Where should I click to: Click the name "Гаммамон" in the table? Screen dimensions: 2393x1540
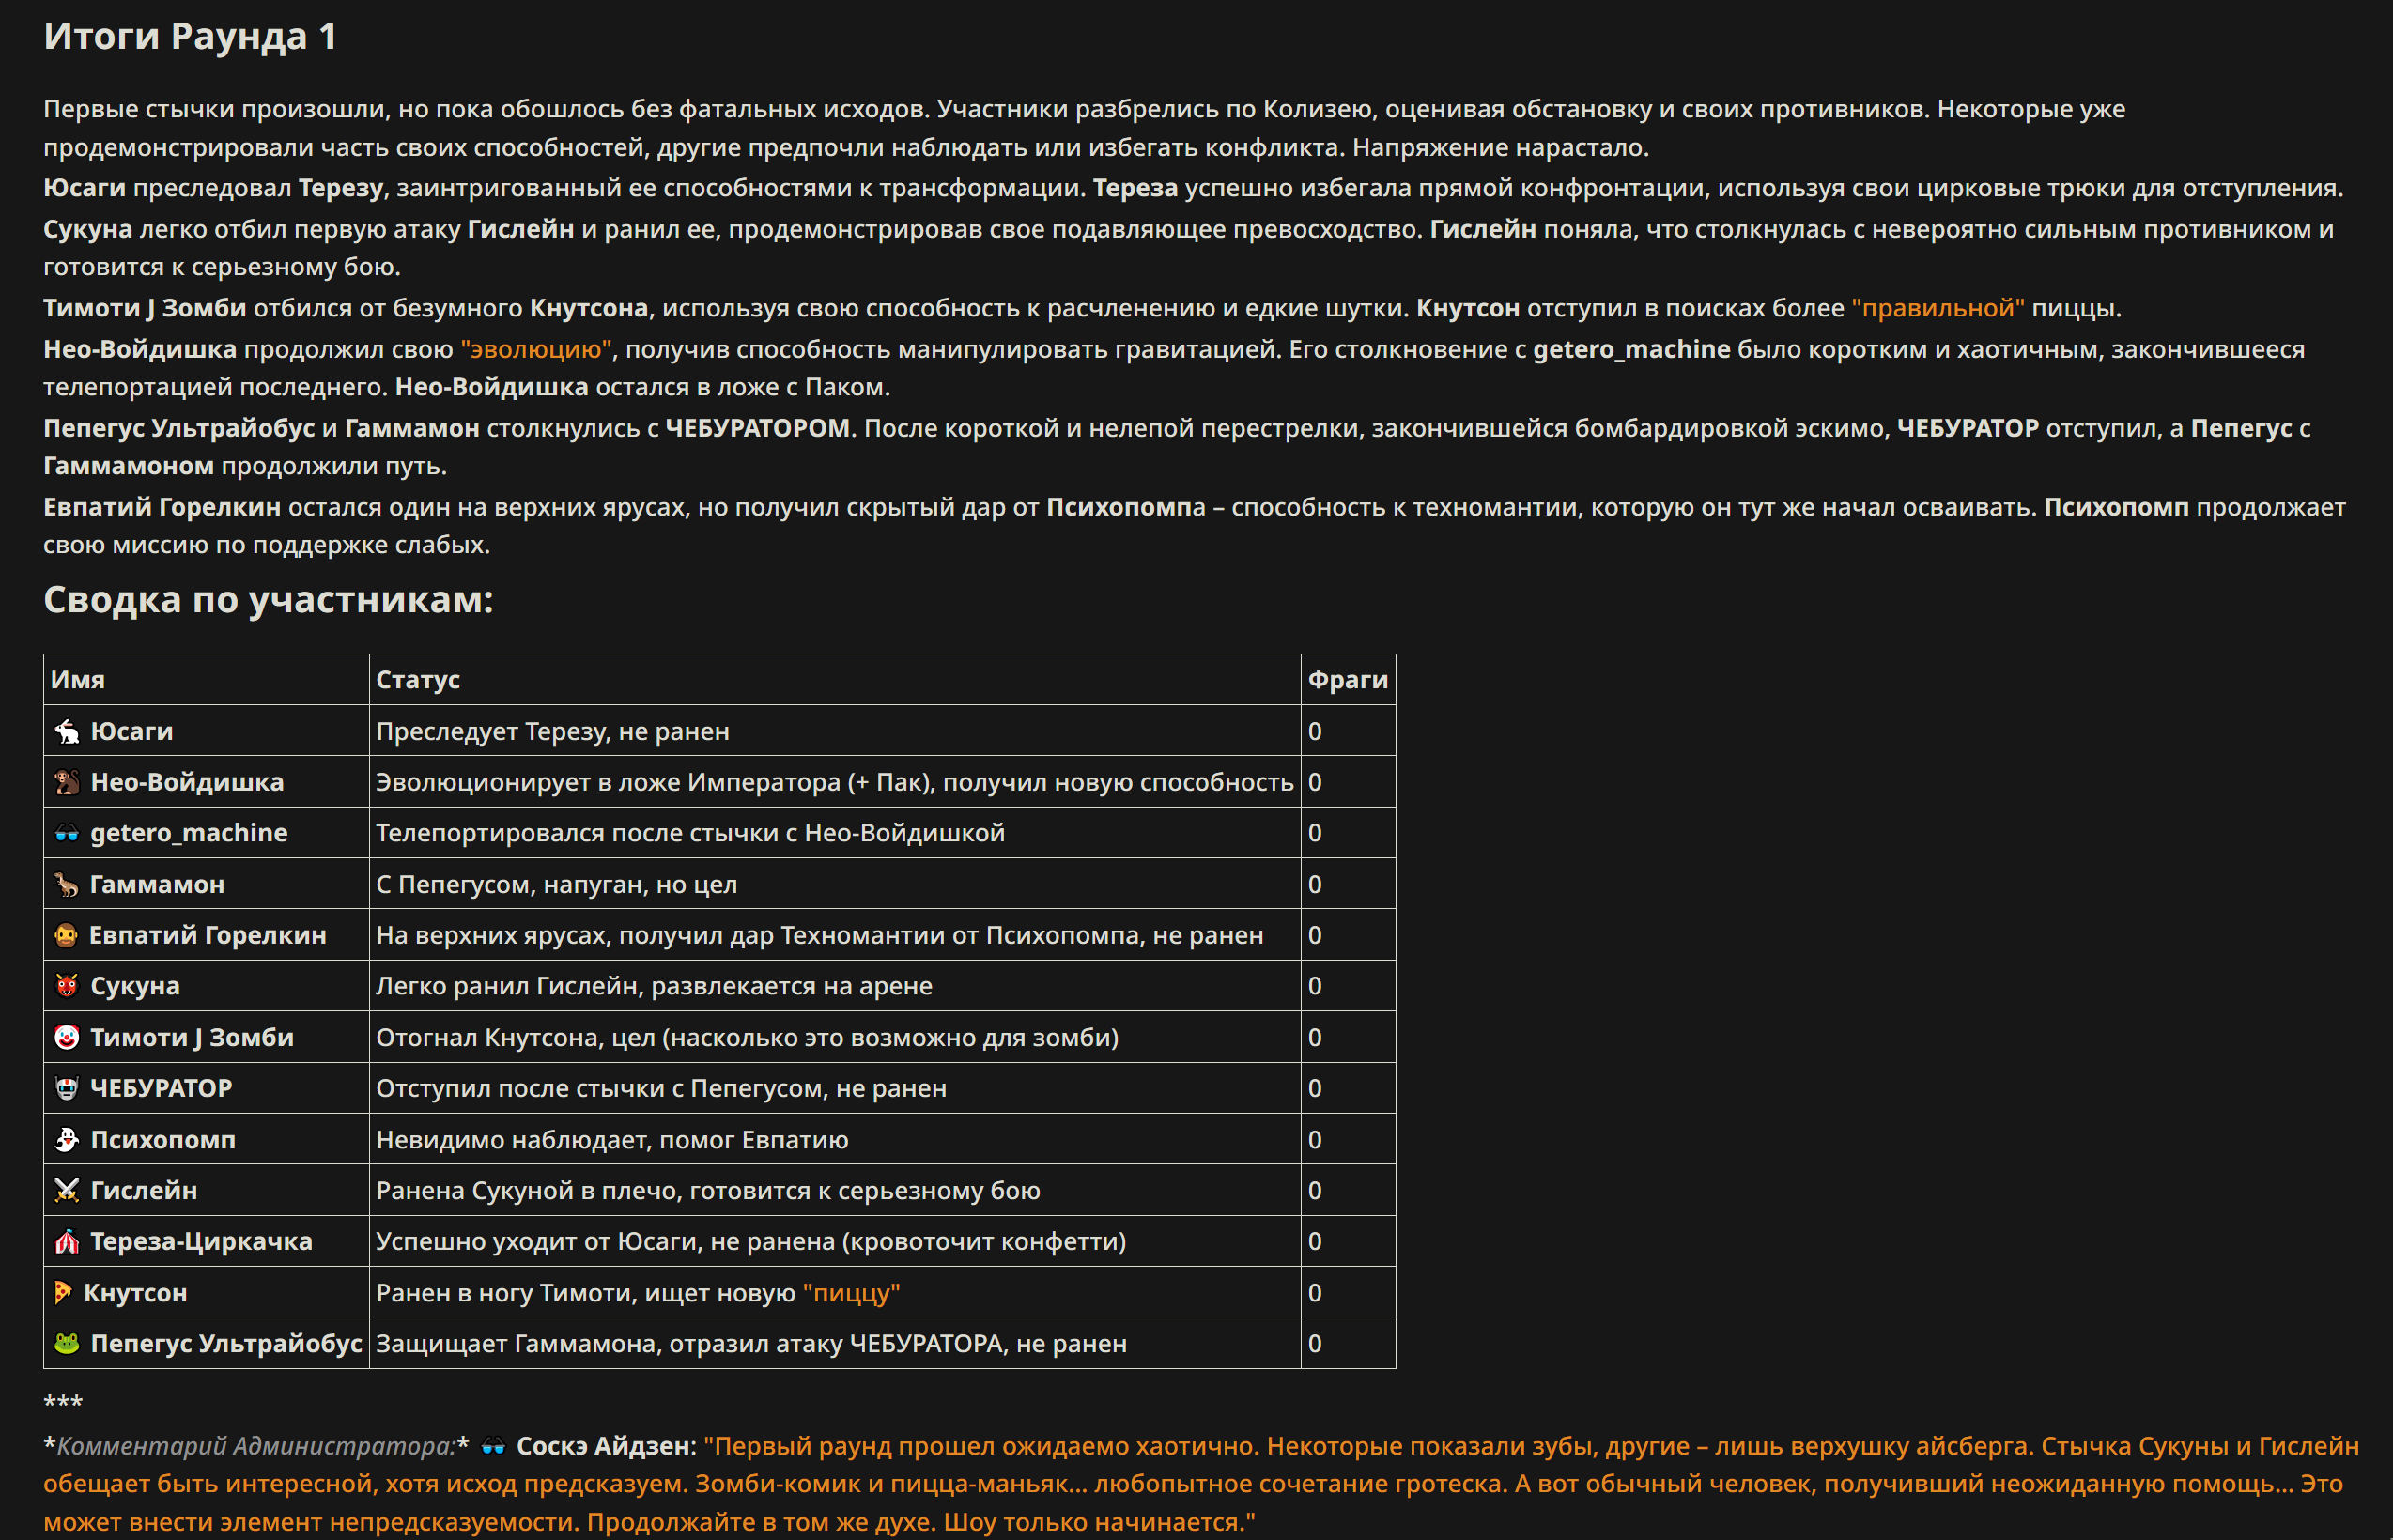click(158, 885)
